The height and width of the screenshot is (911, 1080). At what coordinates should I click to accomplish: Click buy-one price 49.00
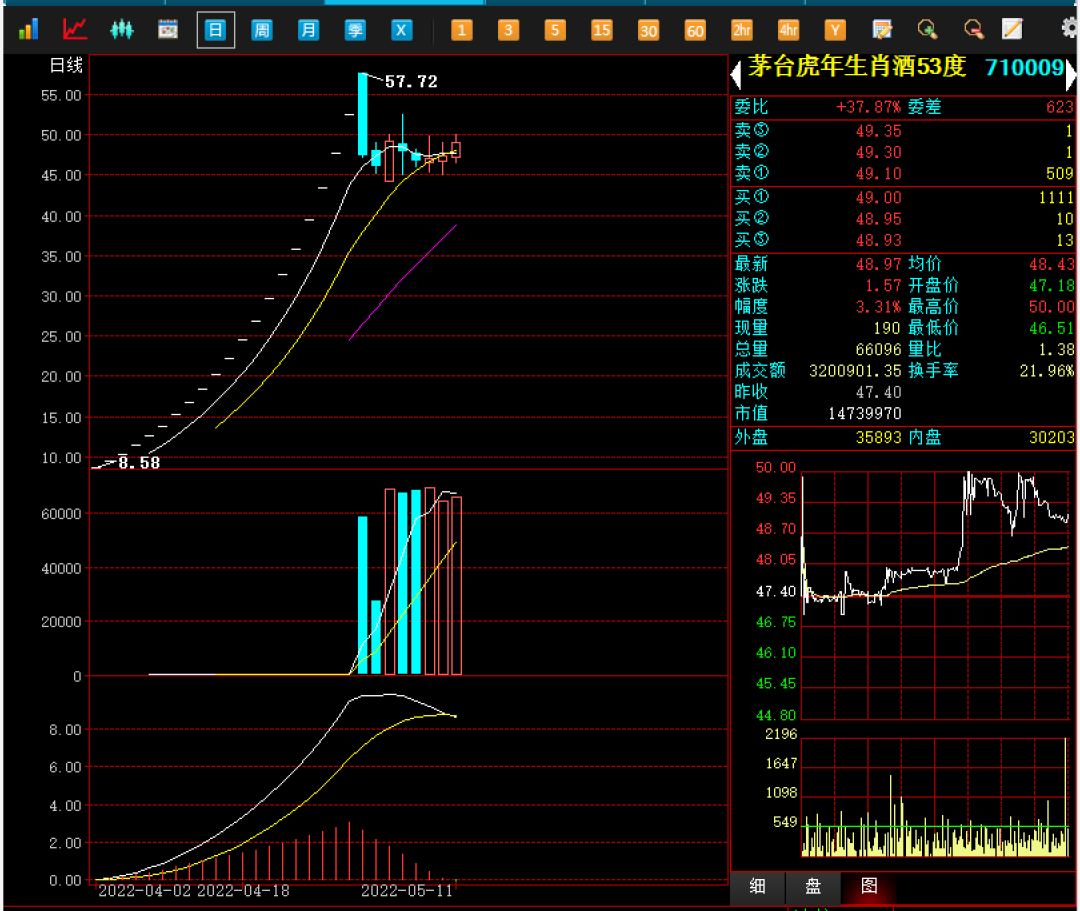[x=878, y=198]
